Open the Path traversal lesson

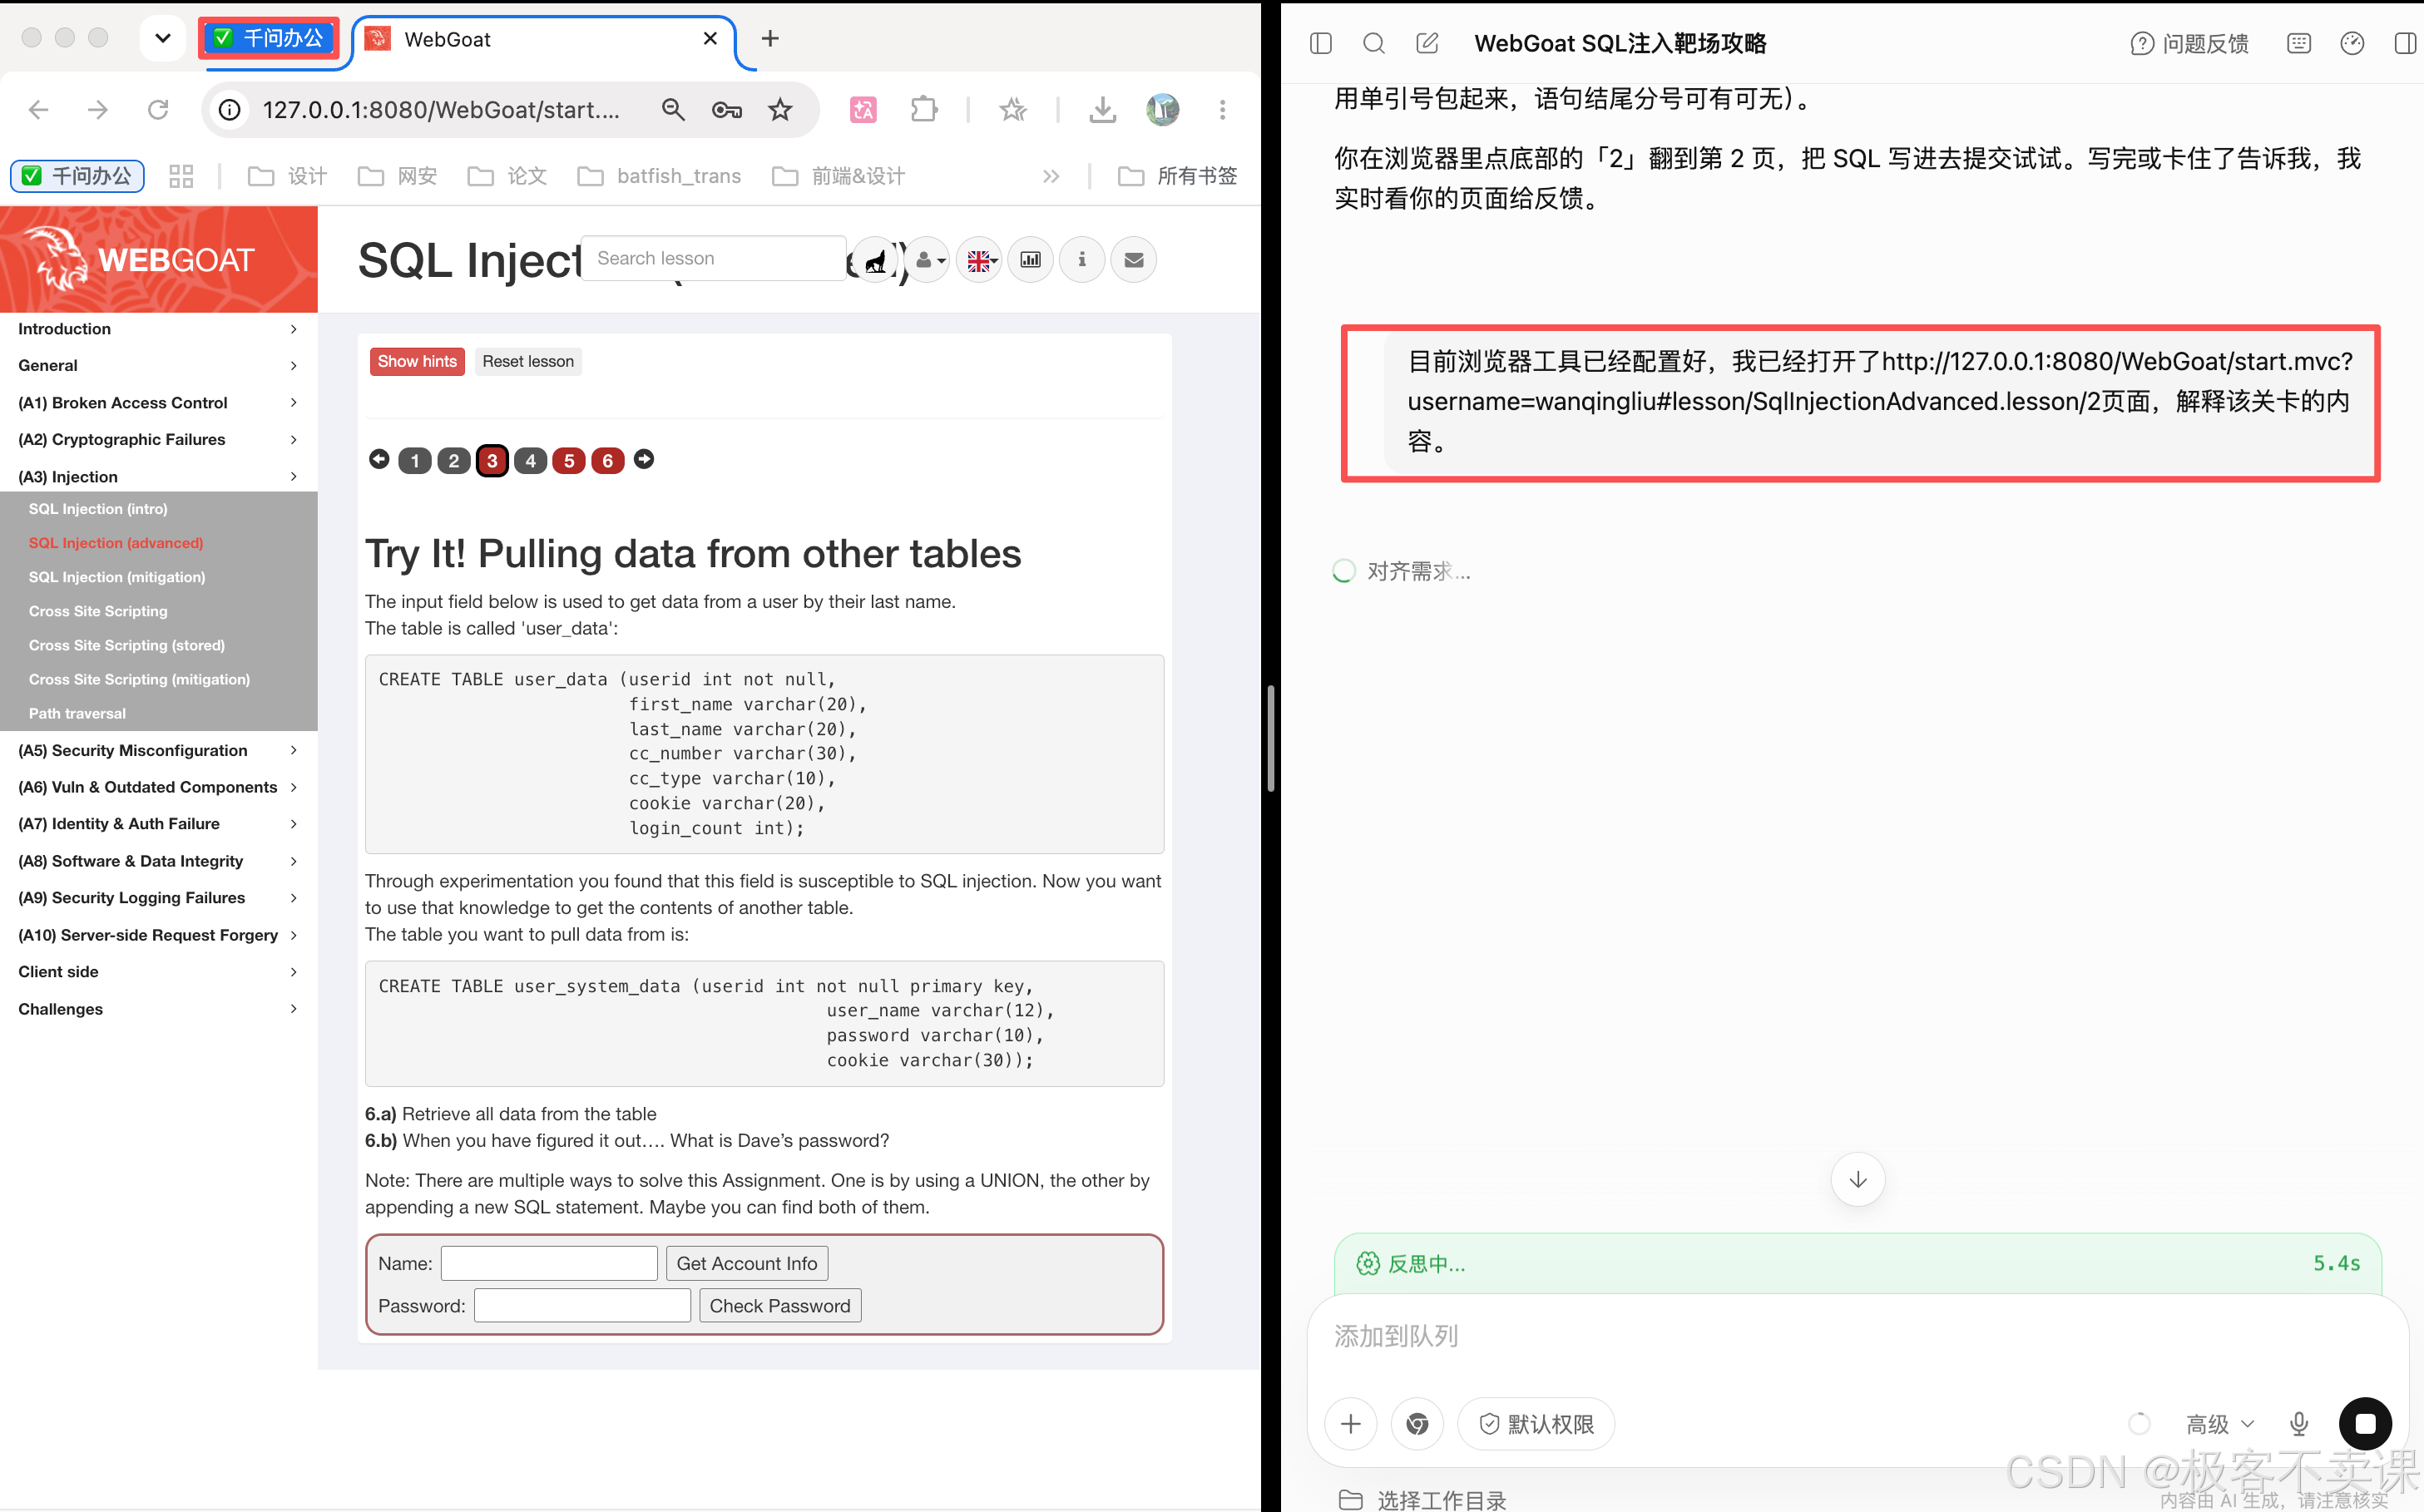77,713
